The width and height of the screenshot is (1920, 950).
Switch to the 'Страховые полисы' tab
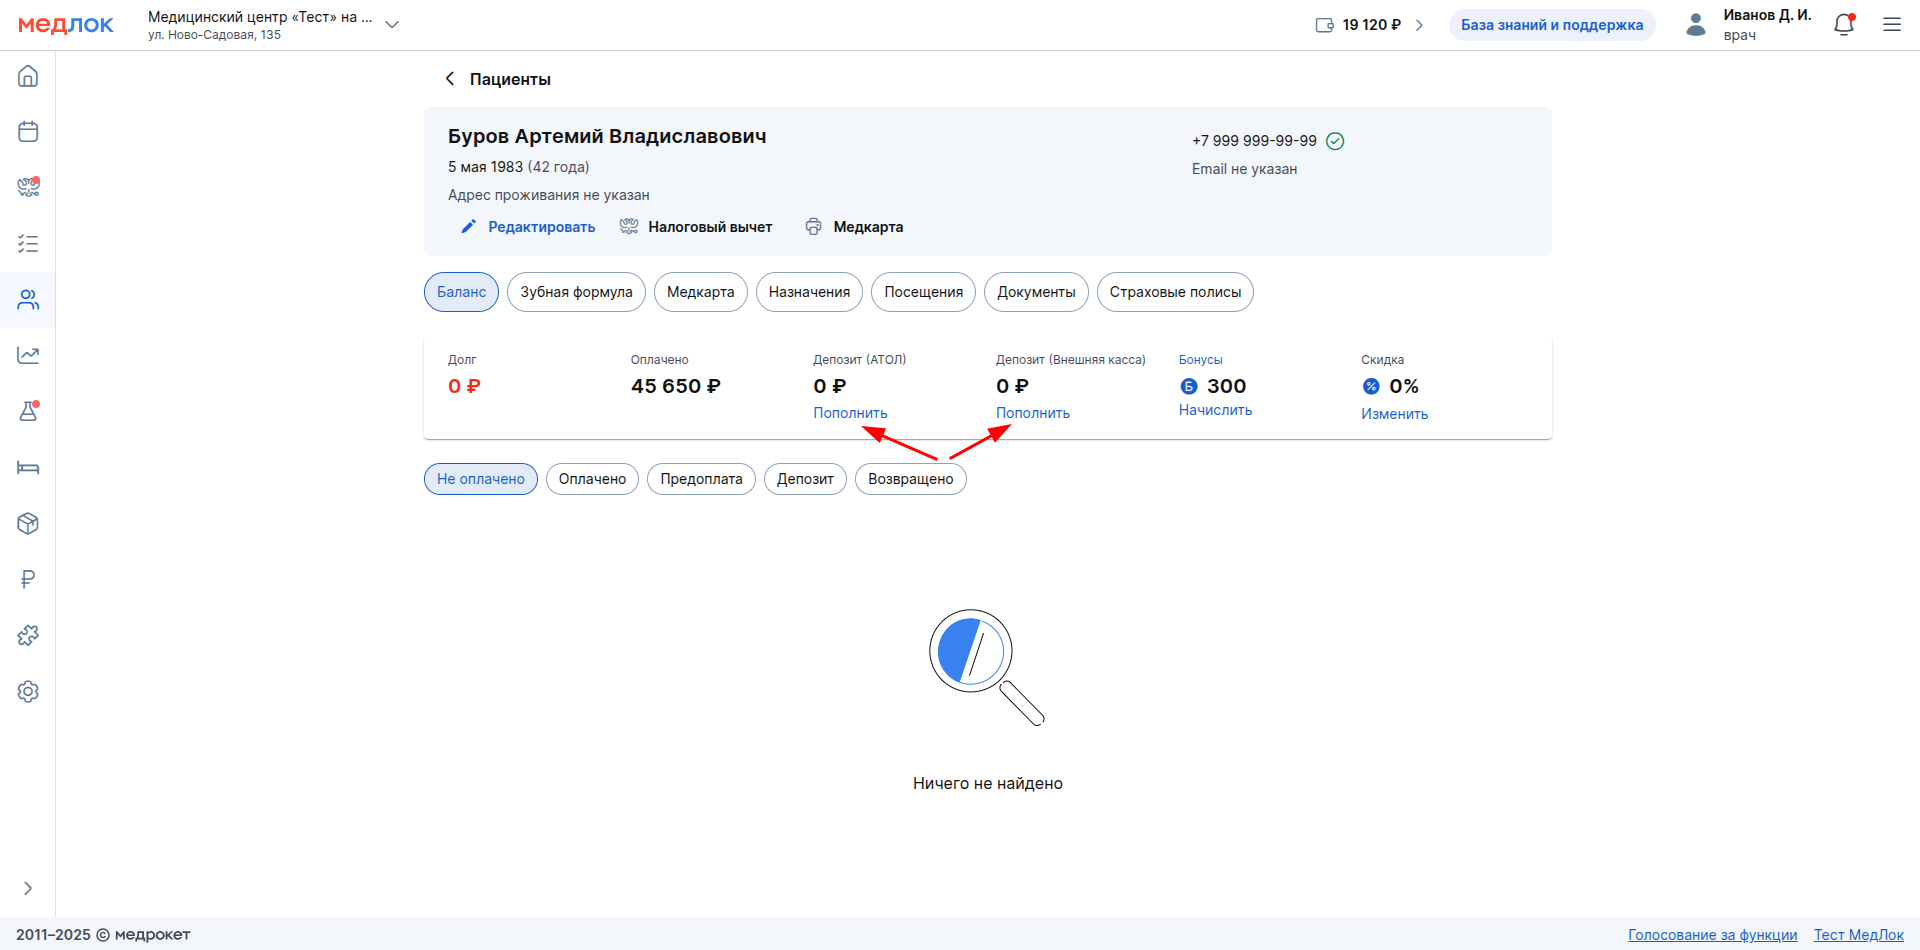(1174, 292)
